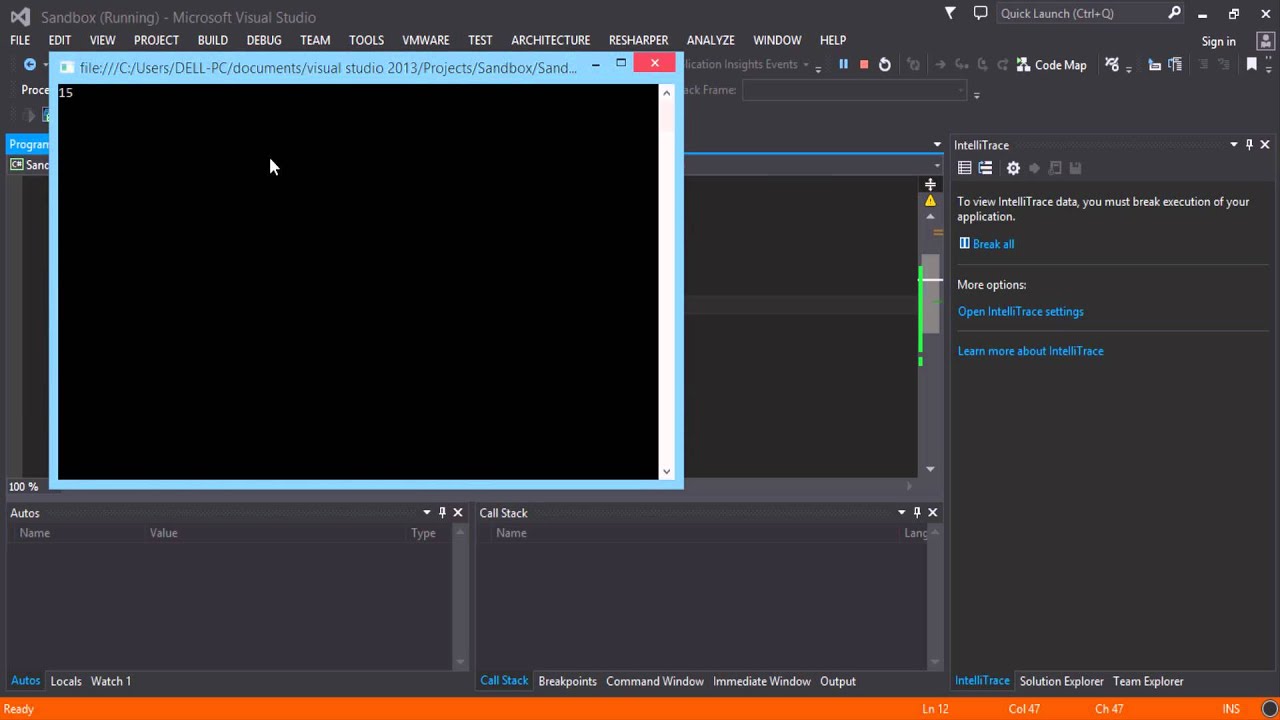Screen dimensions: 1280x720
Task: Toggle the bookmark icon in toolbar
Action: coord(1251,64)
